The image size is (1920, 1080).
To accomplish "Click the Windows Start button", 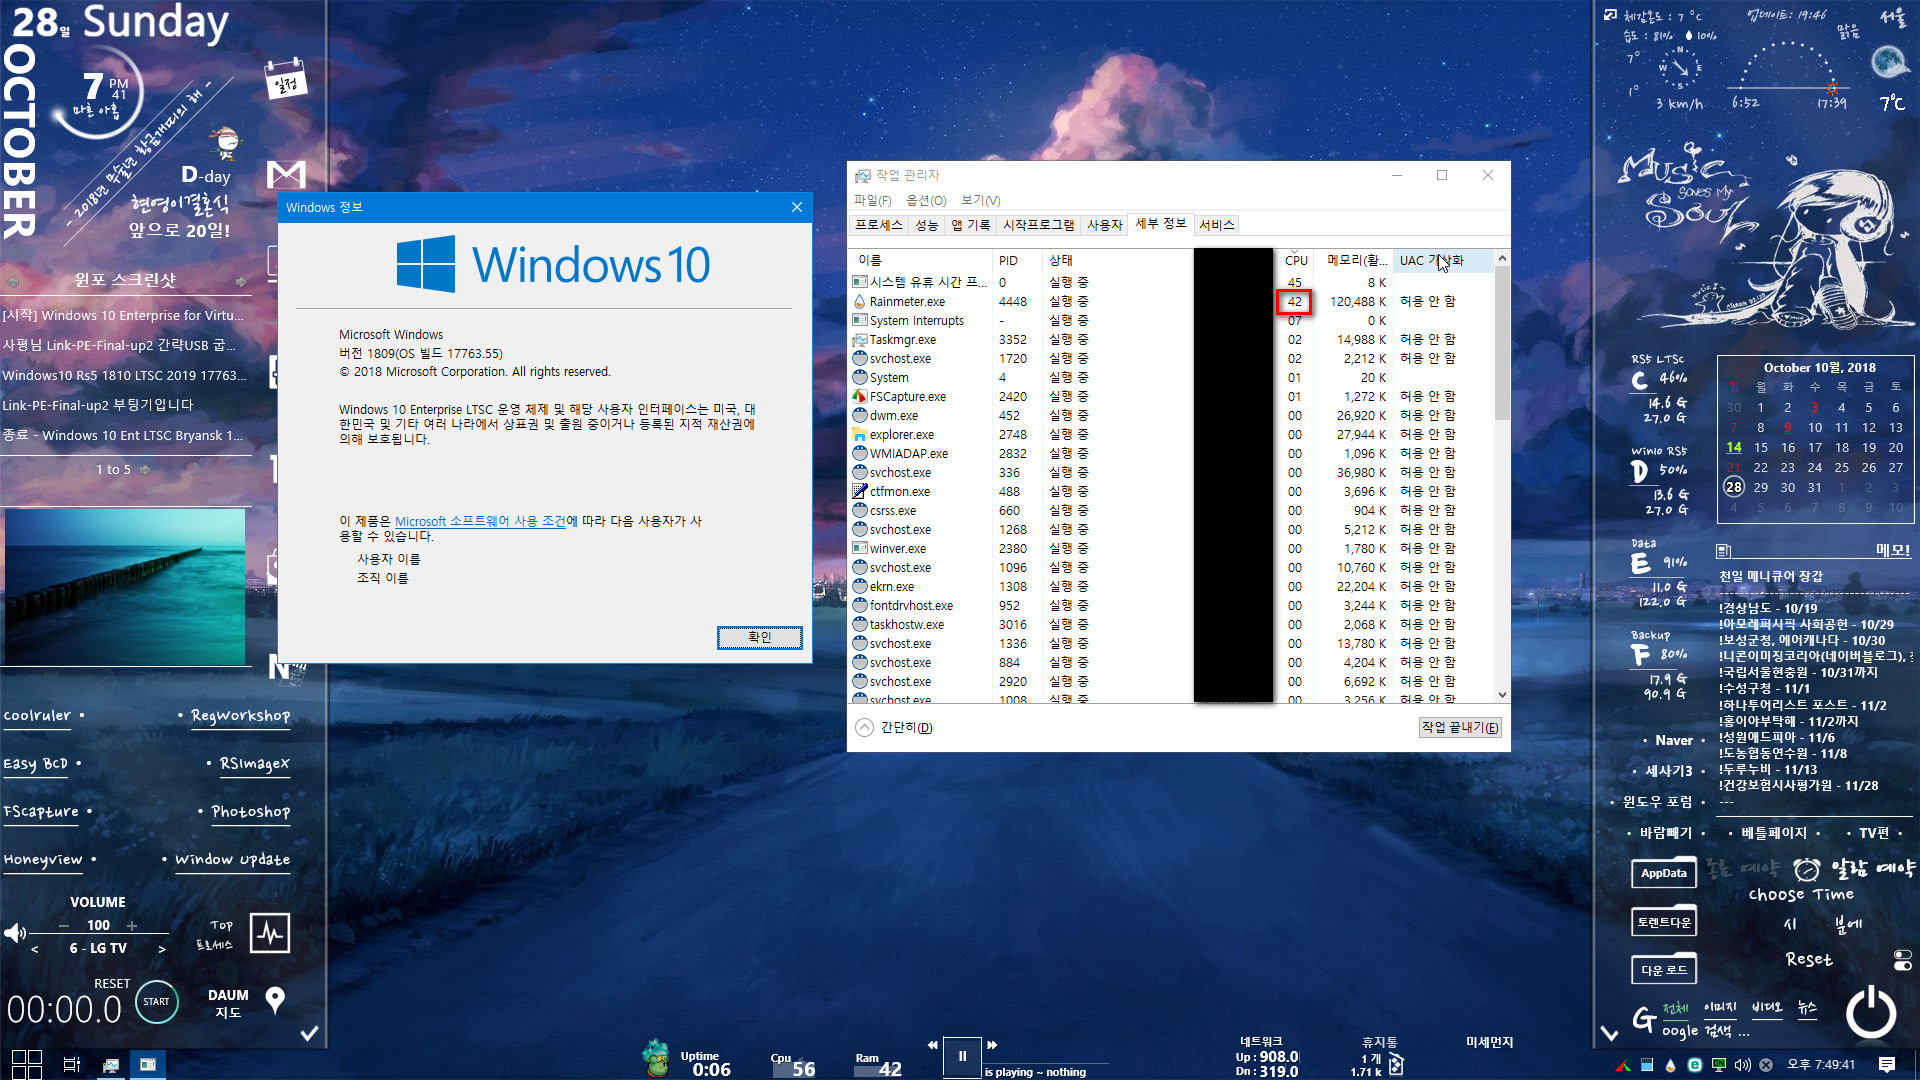I will [x=26, y=1064].
